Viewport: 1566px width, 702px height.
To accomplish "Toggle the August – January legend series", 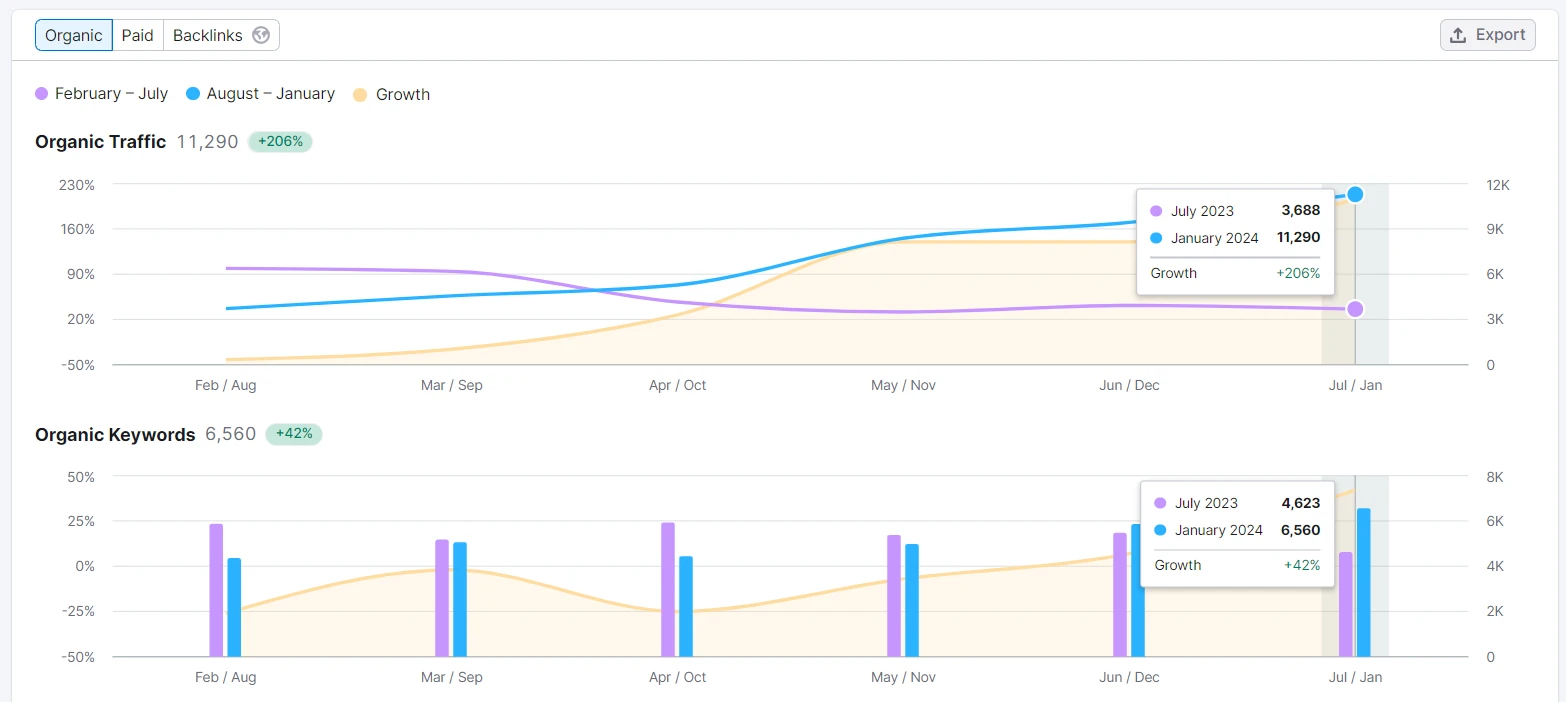I will pyautogui.click(x=260, y=93).
